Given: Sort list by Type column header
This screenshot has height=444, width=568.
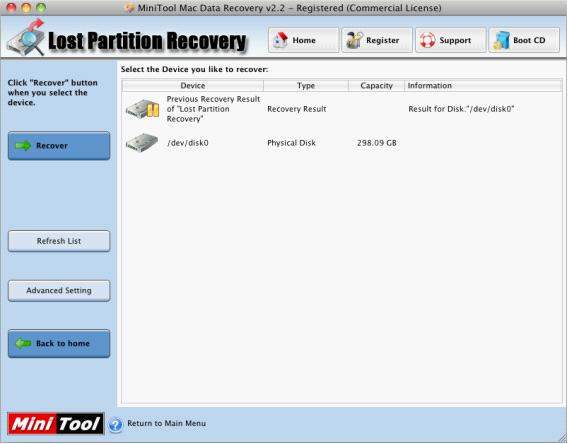Looking at the screenshot, I should 306,85.
